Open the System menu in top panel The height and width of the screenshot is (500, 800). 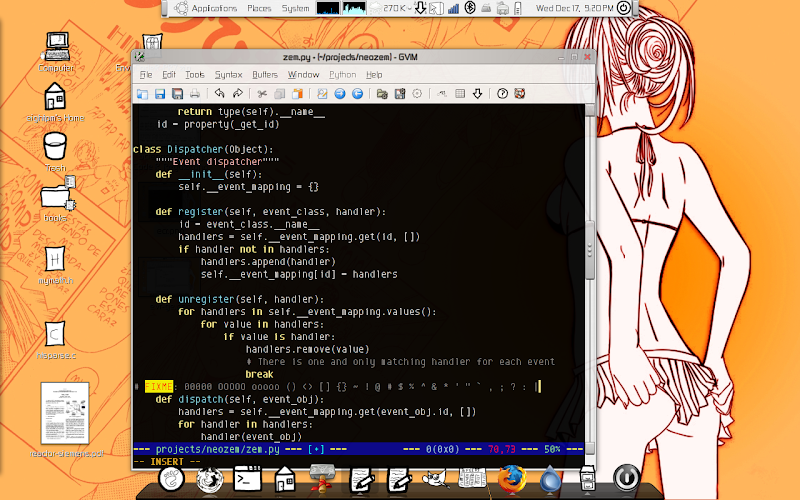[x=295, y=8]
